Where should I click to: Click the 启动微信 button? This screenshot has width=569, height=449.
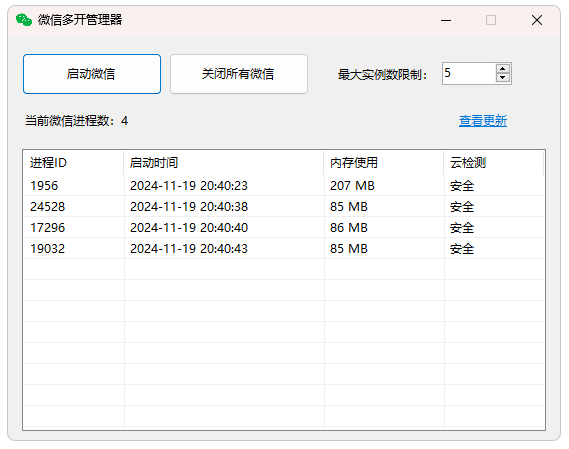pyautogui.click(x=92, y=74)
